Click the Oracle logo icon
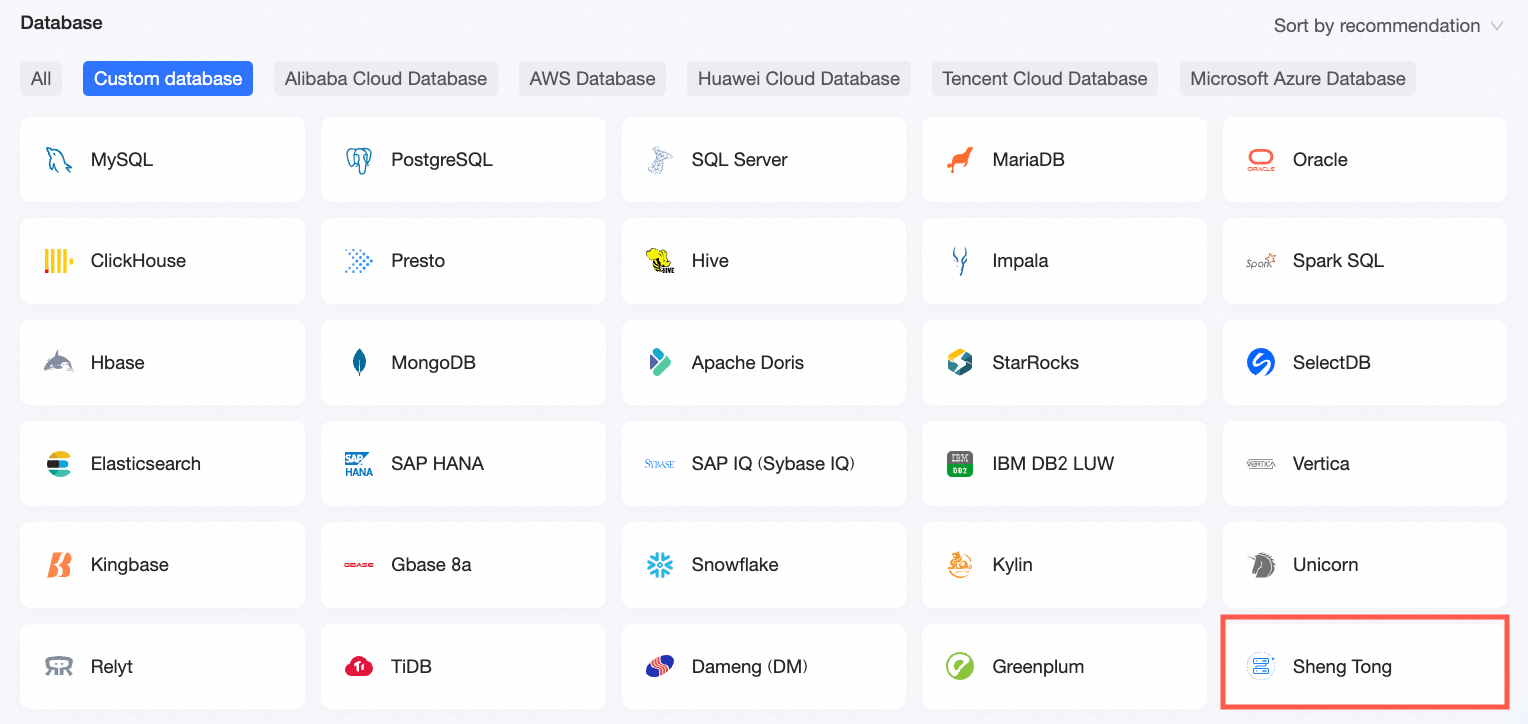 pyautogui.click(x=1261, y=160)
